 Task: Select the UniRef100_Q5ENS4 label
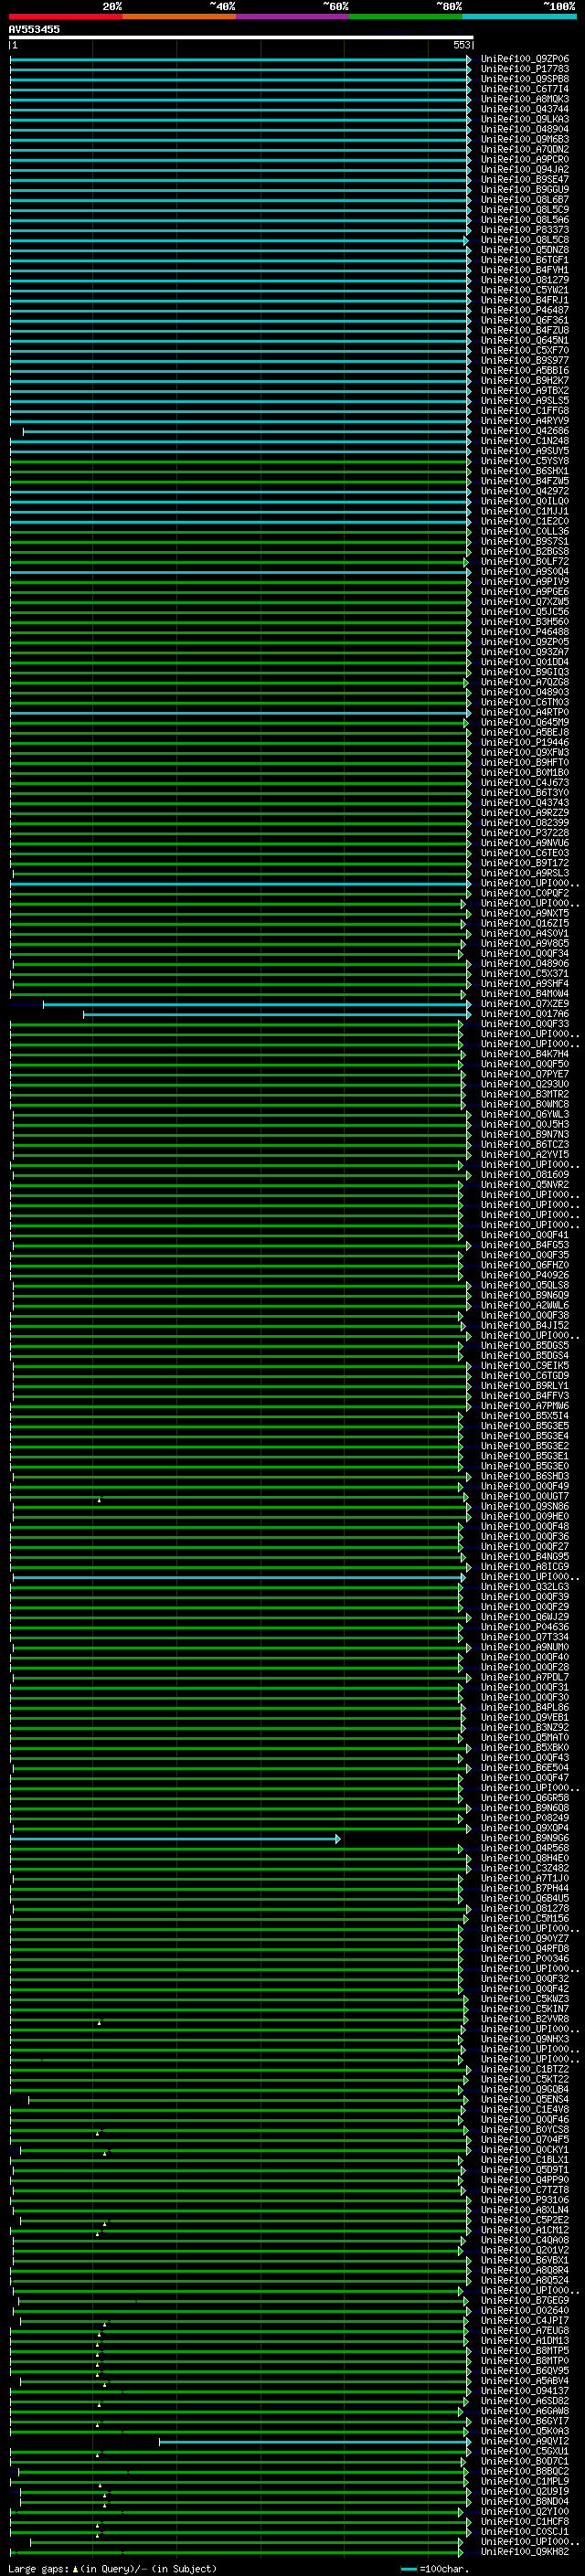(x=525, y=2099)
